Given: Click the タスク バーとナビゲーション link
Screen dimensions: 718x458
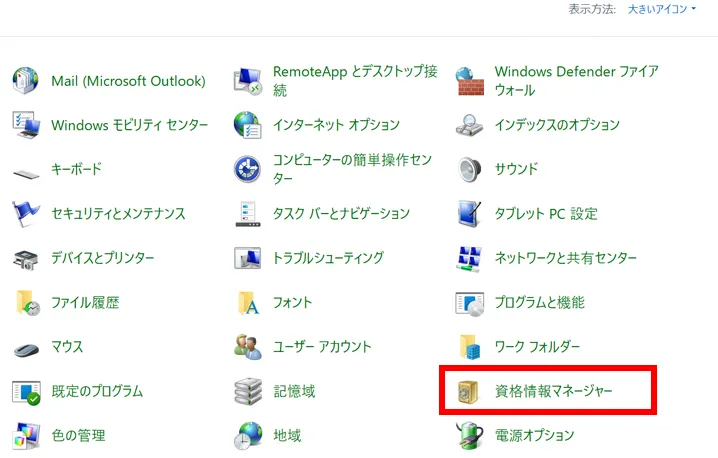Looking at the screenshot, I should 341,214.
